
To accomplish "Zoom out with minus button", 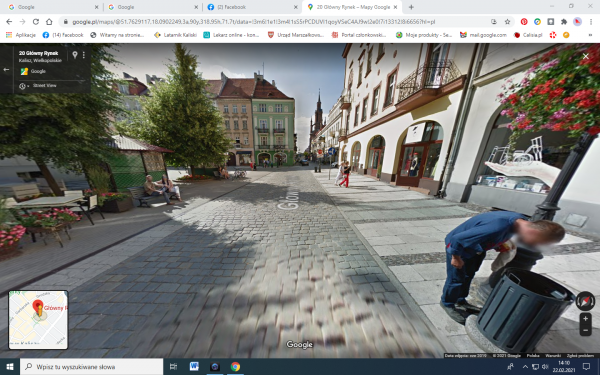I will 585,330.
